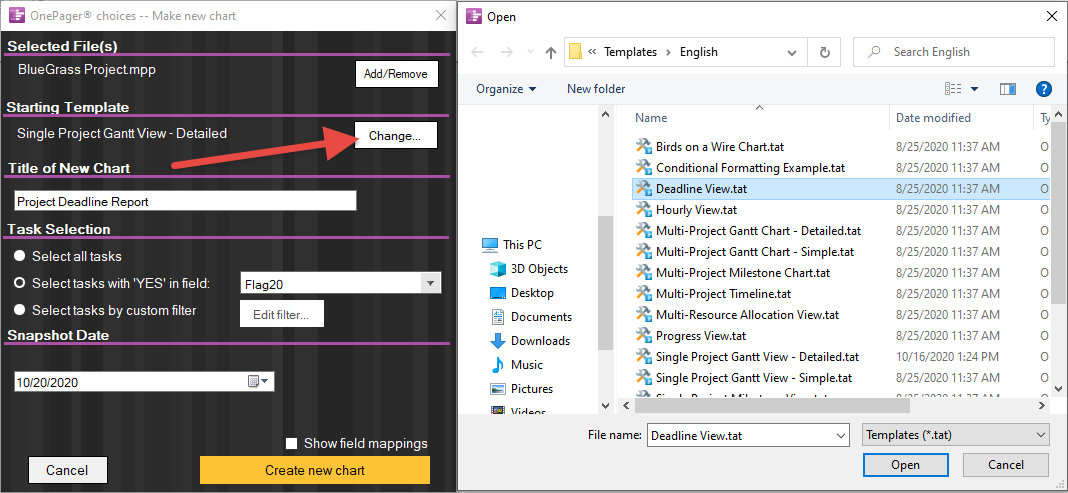Choose 'Select tasks by custom filter' radio
This screenshot has height=493, width=1068.
click(x=20, y=310)
